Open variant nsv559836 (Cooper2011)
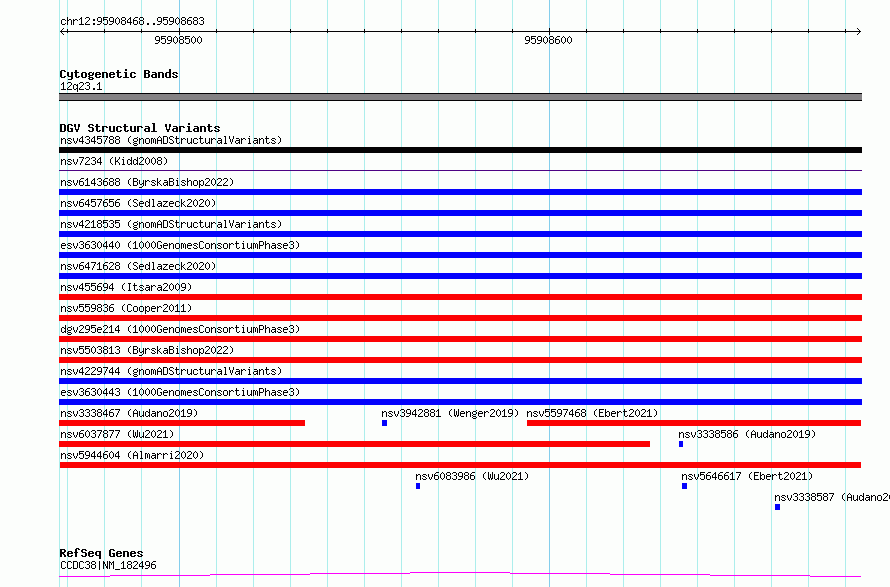Image resolution: width=890 pixels, height=587 pixels. [126, 308]
